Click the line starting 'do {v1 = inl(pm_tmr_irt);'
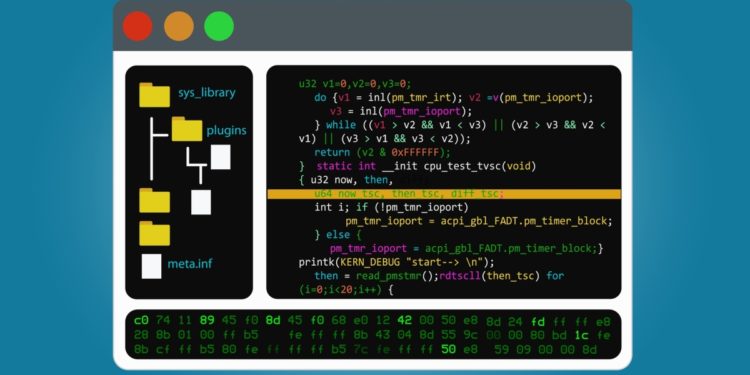750x375 pixels. pyautogui.click(x=453, y=98)
